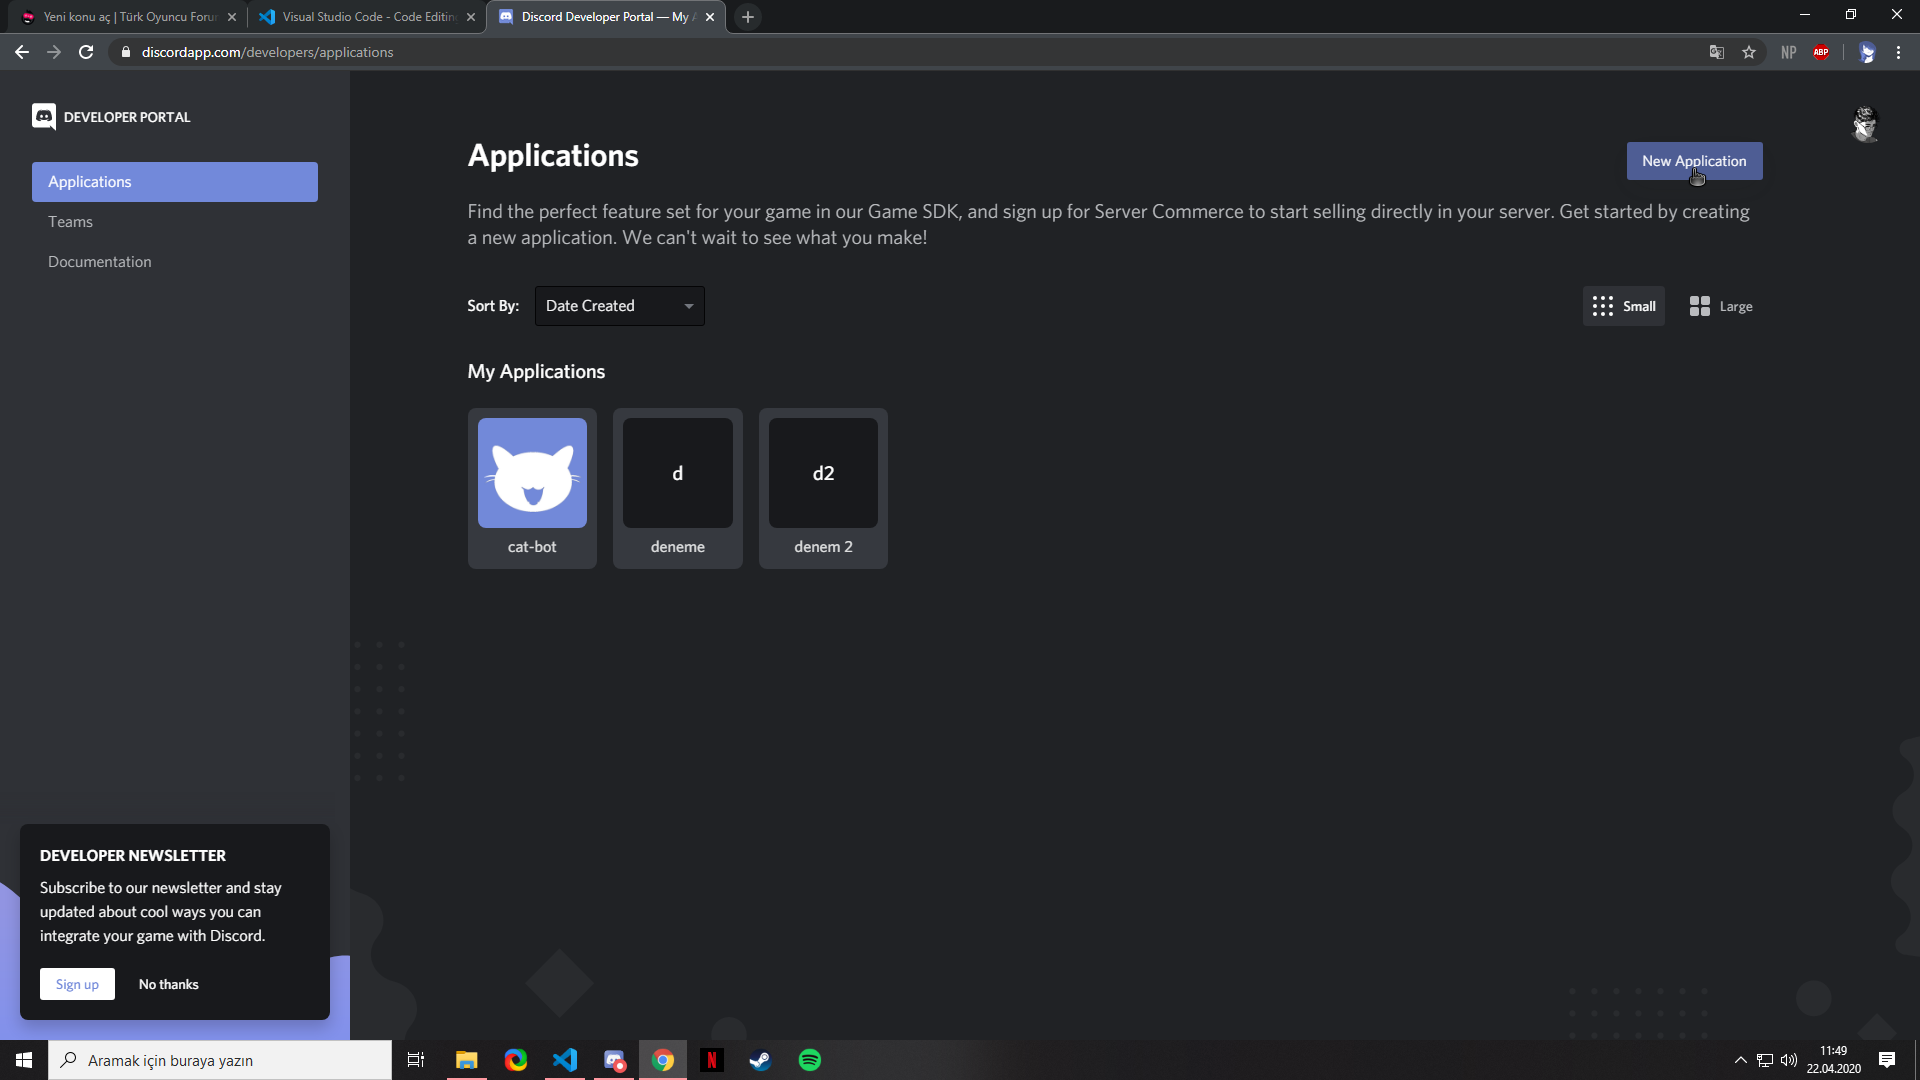Bookmark this page with the star icon
This screenshot has width=1920, height=1080.
tap(1749, 52)
